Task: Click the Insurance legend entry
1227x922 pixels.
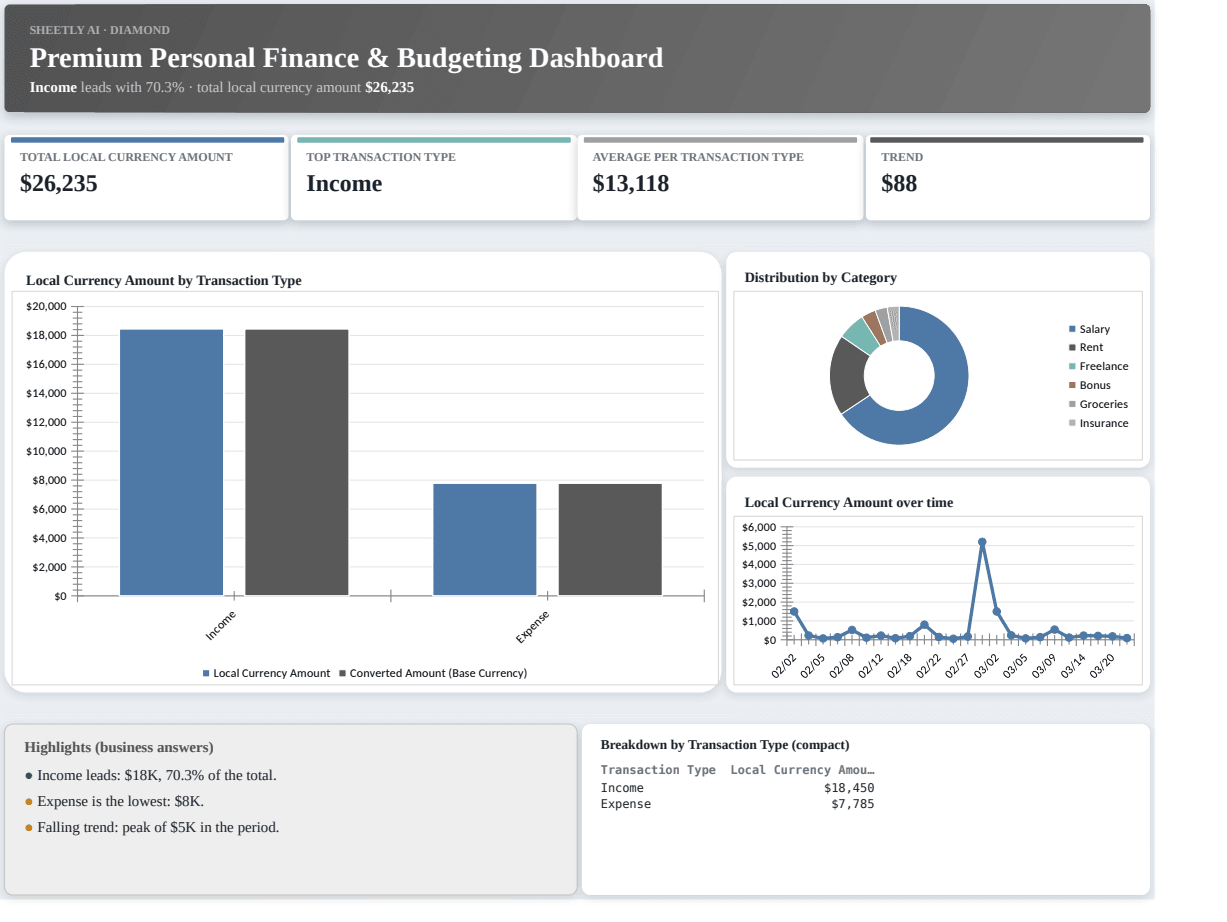Action: click(x=1098, y=423)
